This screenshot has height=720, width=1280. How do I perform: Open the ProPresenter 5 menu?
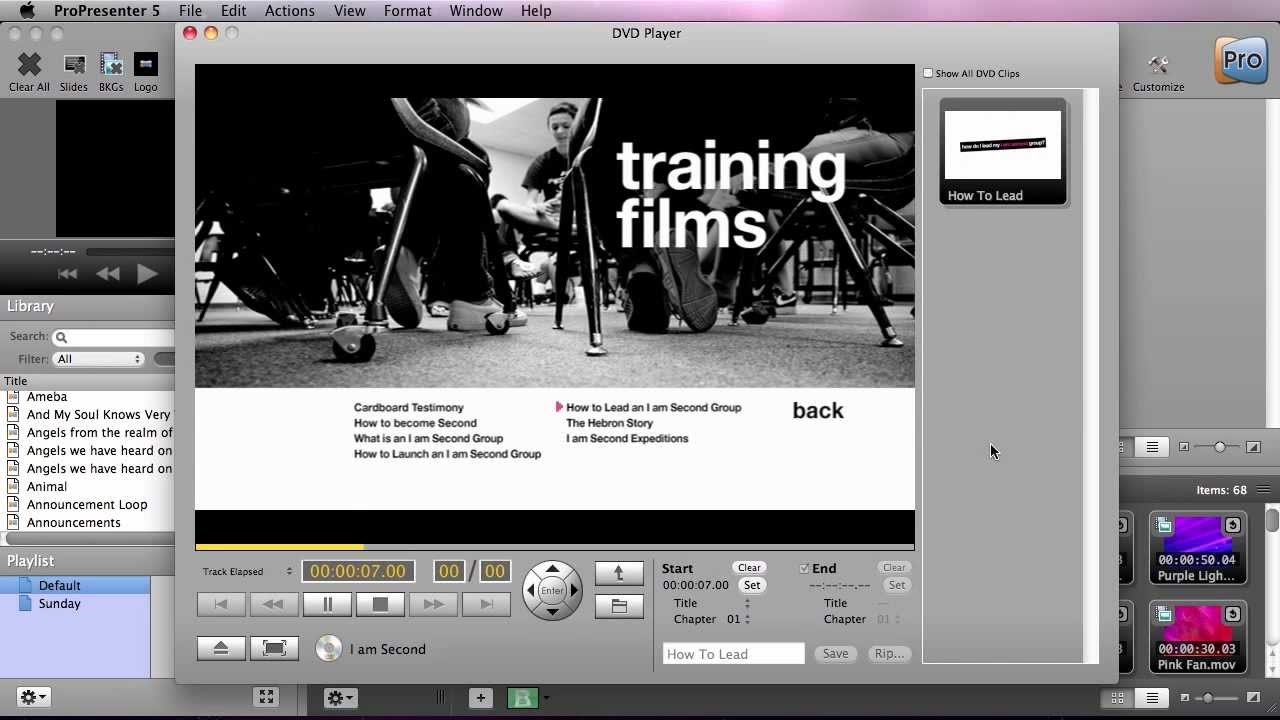(107, 11)
